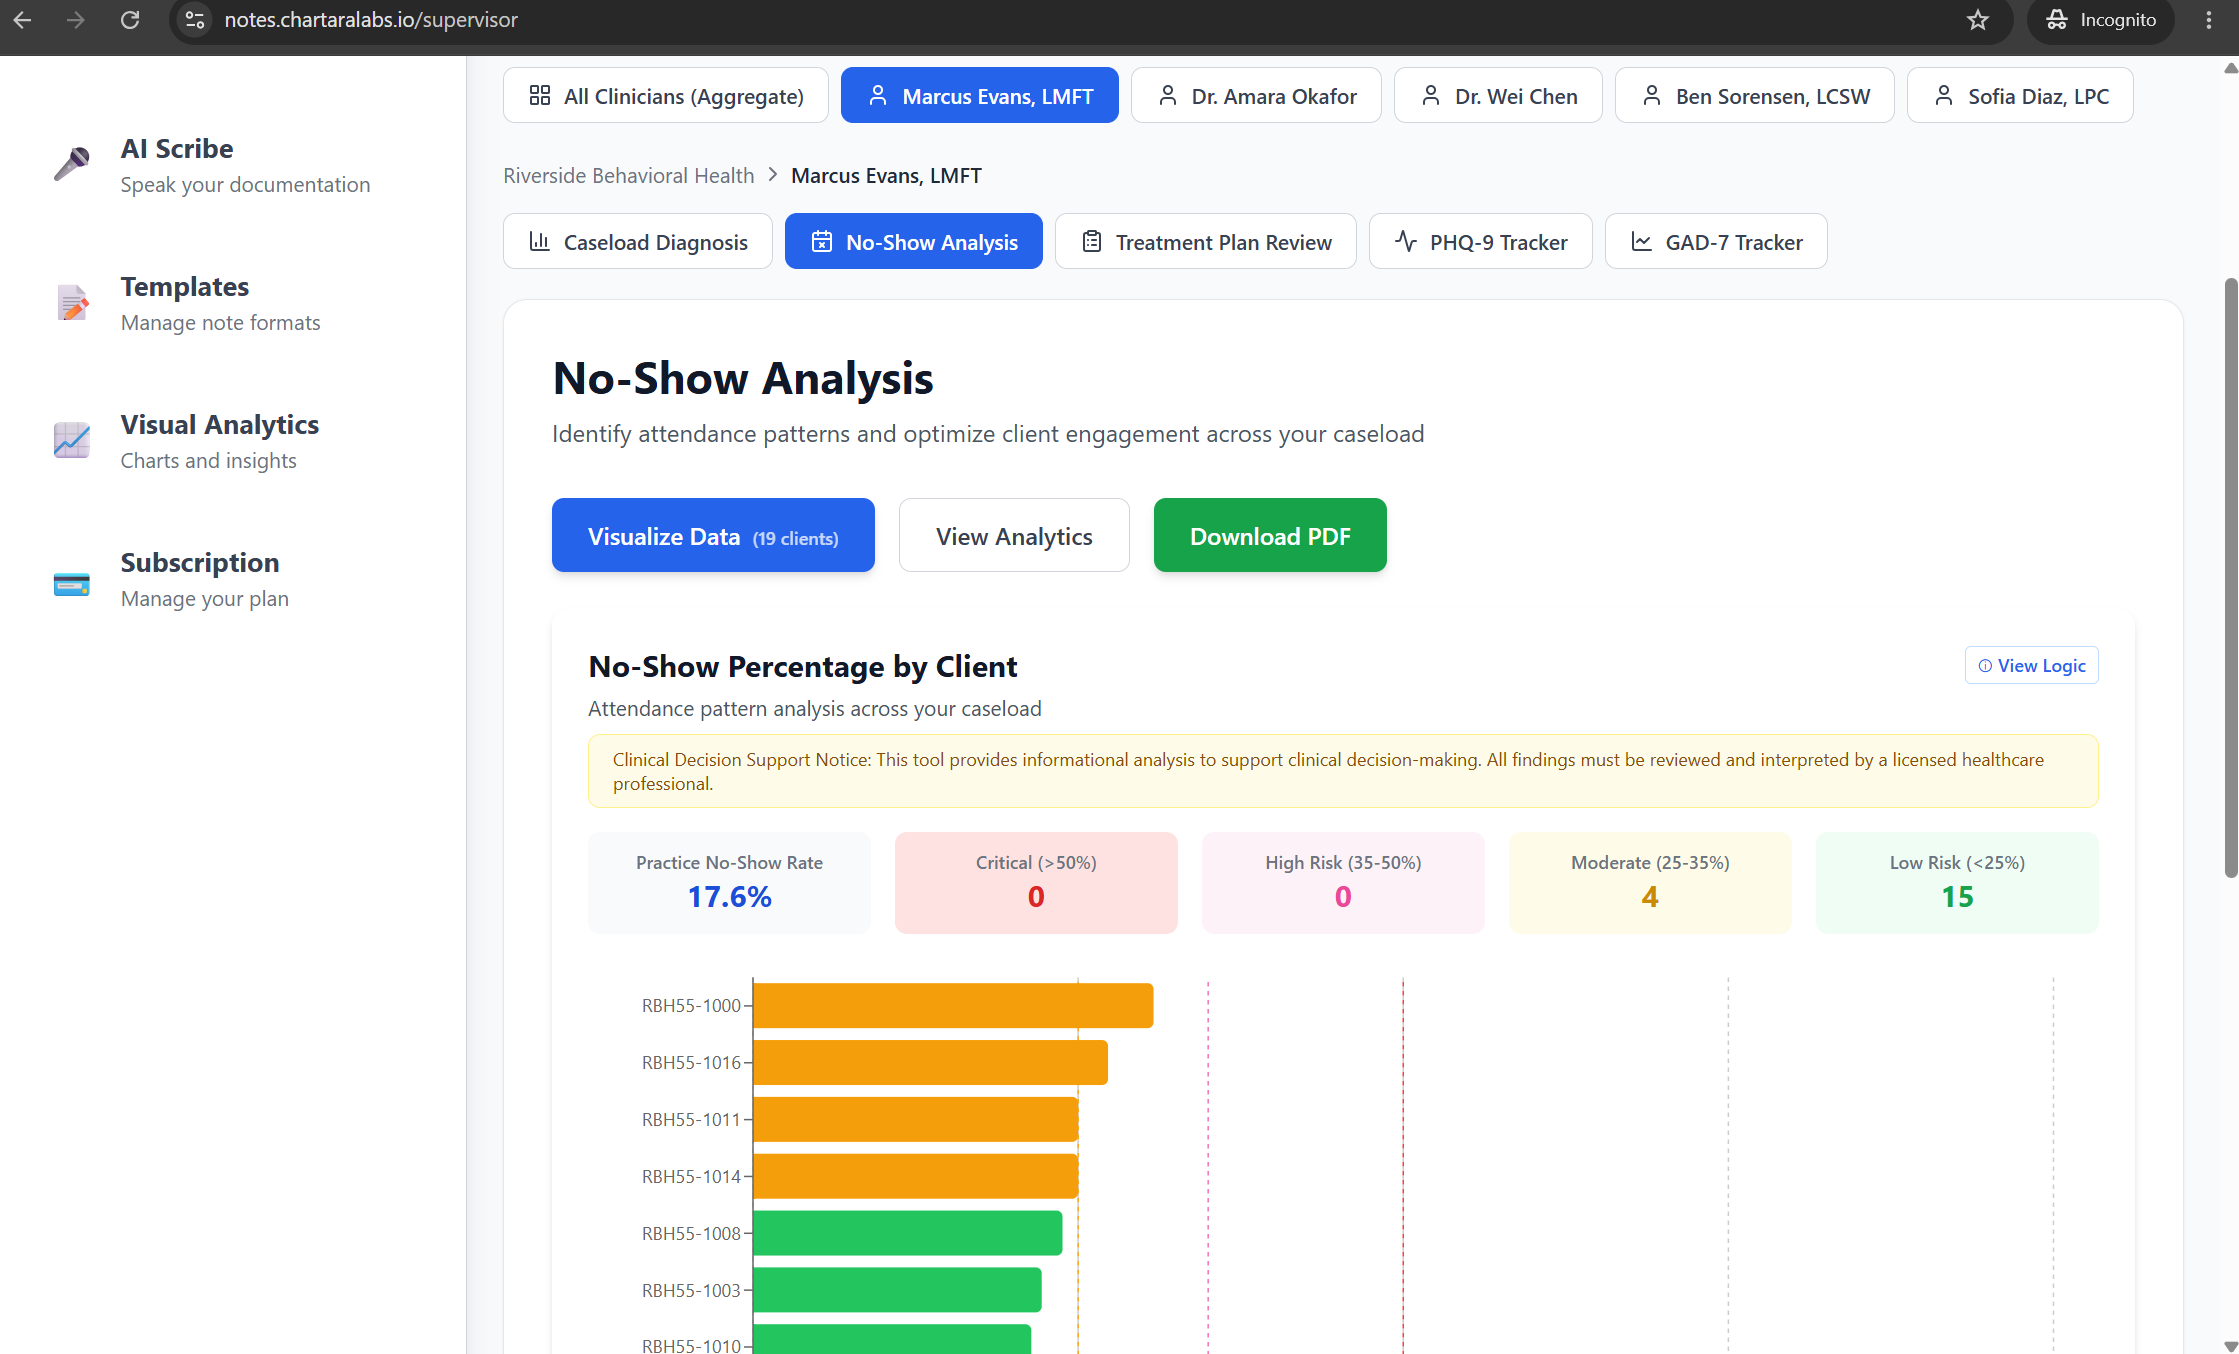Viewport: 2239px width, 1354px height.
Task: Click Visualize Data (19 clients) button
Action: [x=713, y=535]
